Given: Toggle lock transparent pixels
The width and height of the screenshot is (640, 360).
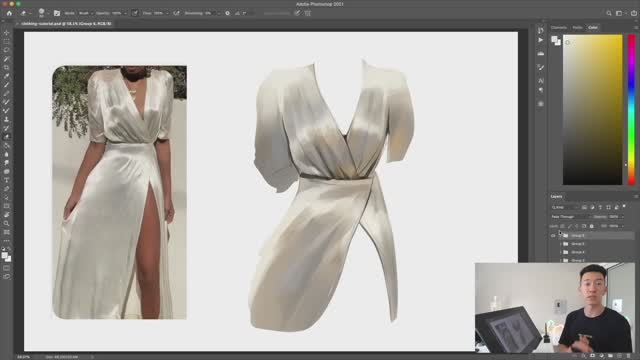Looking at the screenshot, I should 562,226.
